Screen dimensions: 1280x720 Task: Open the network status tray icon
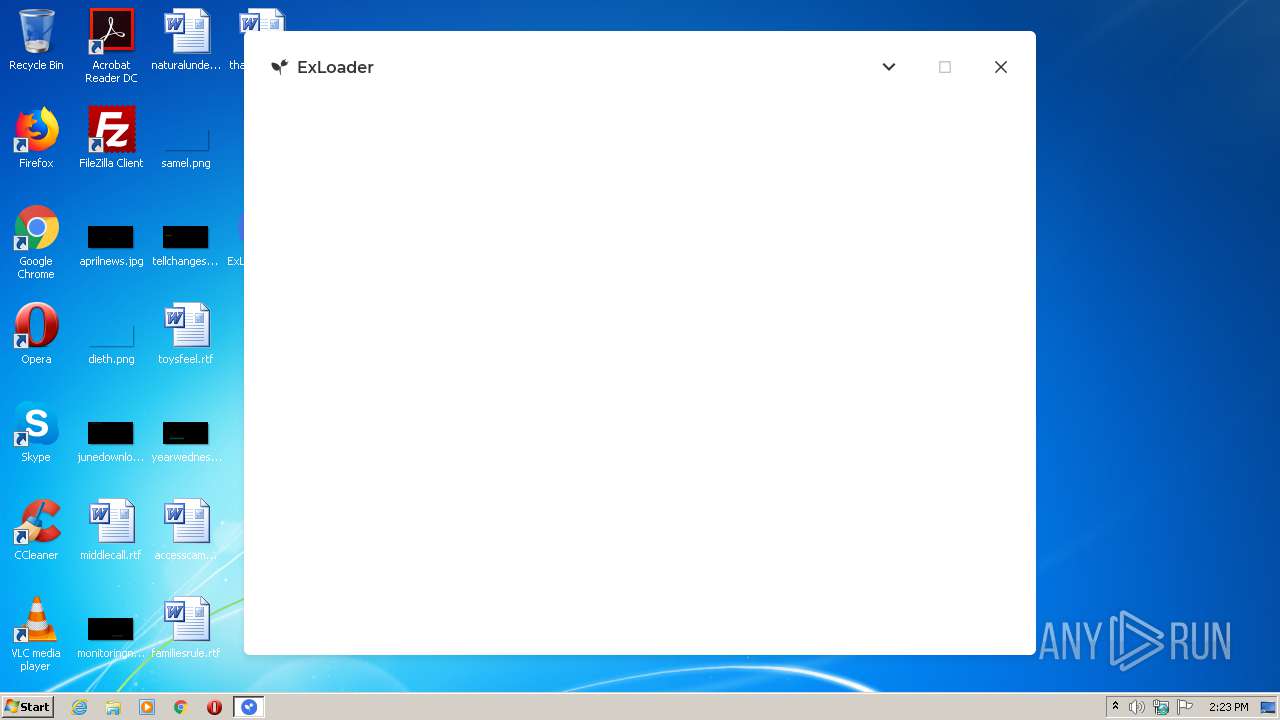[x=1161, y=707]
